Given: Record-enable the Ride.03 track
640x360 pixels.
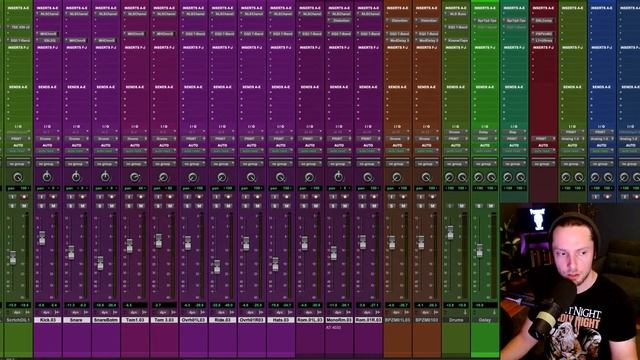Looking at the screenshot, I should pos(228,197).
